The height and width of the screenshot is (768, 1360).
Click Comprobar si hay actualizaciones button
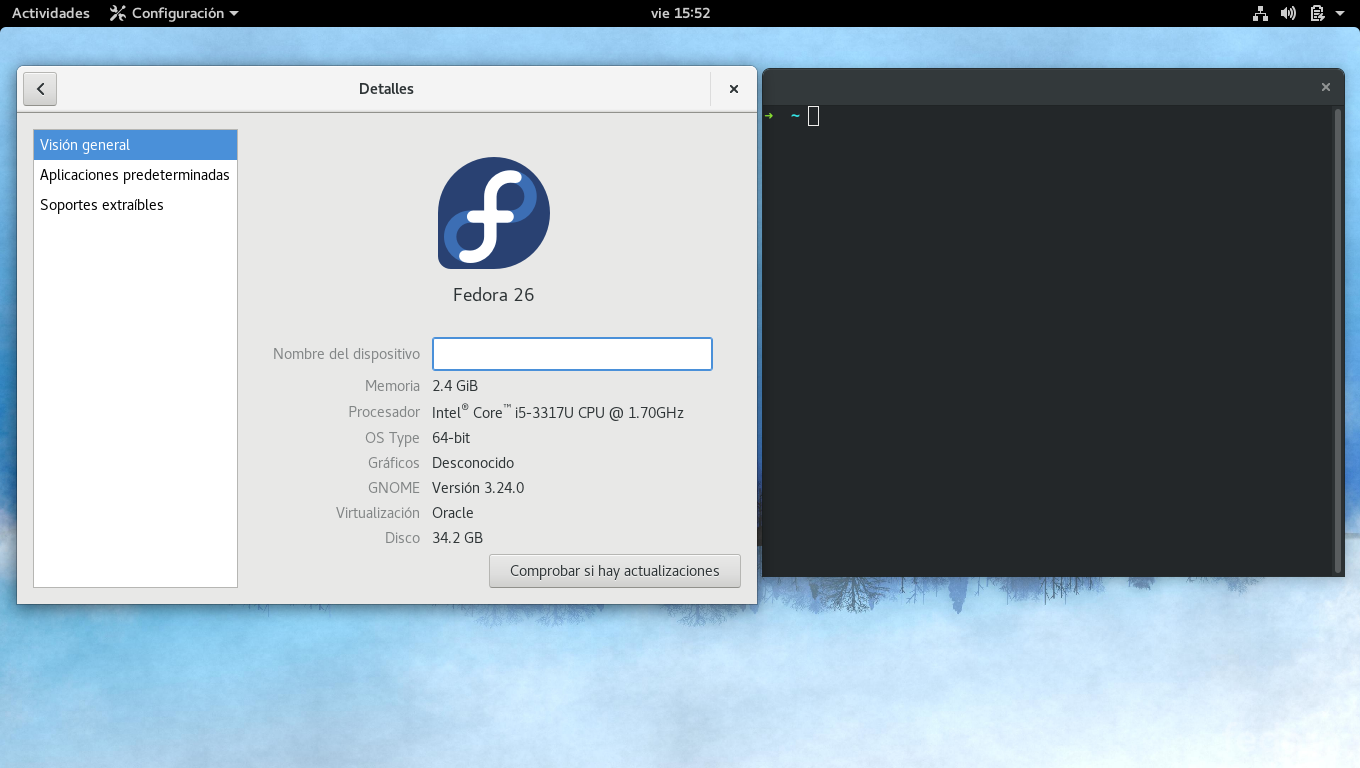[615, 571]
